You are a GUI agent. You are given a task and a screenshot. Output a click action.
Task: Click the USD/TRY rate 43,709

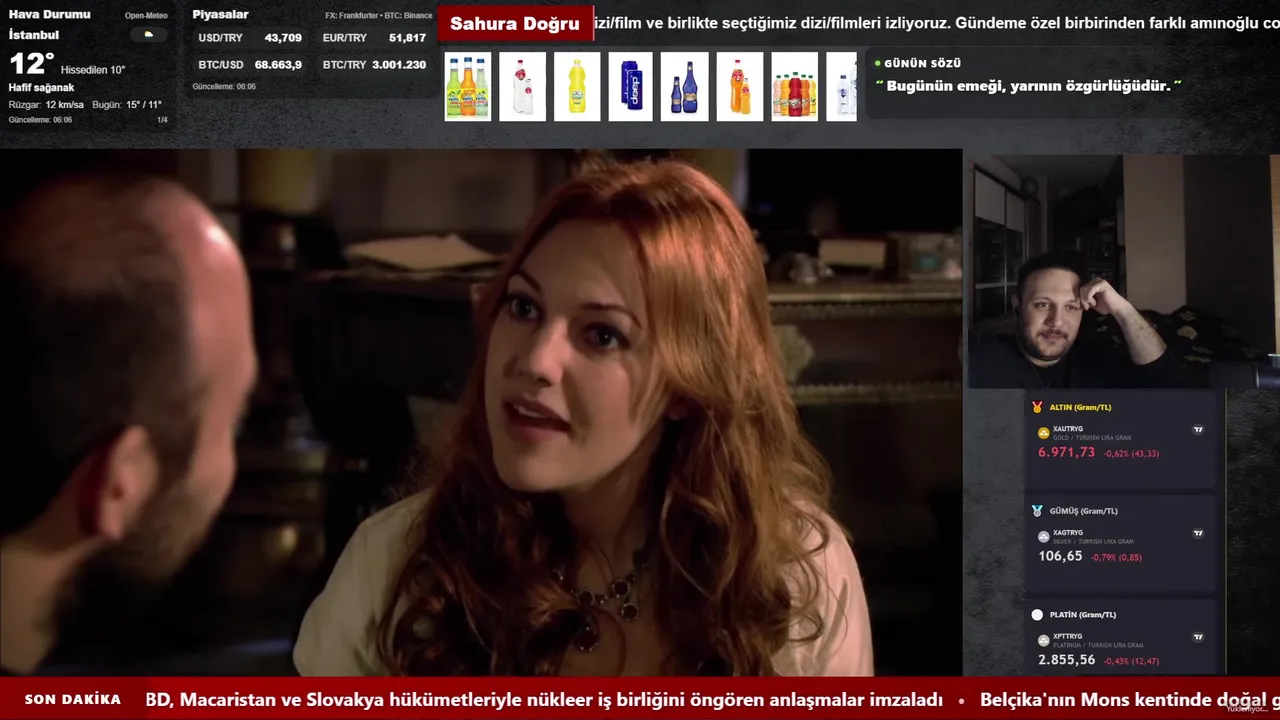[283, 38]
